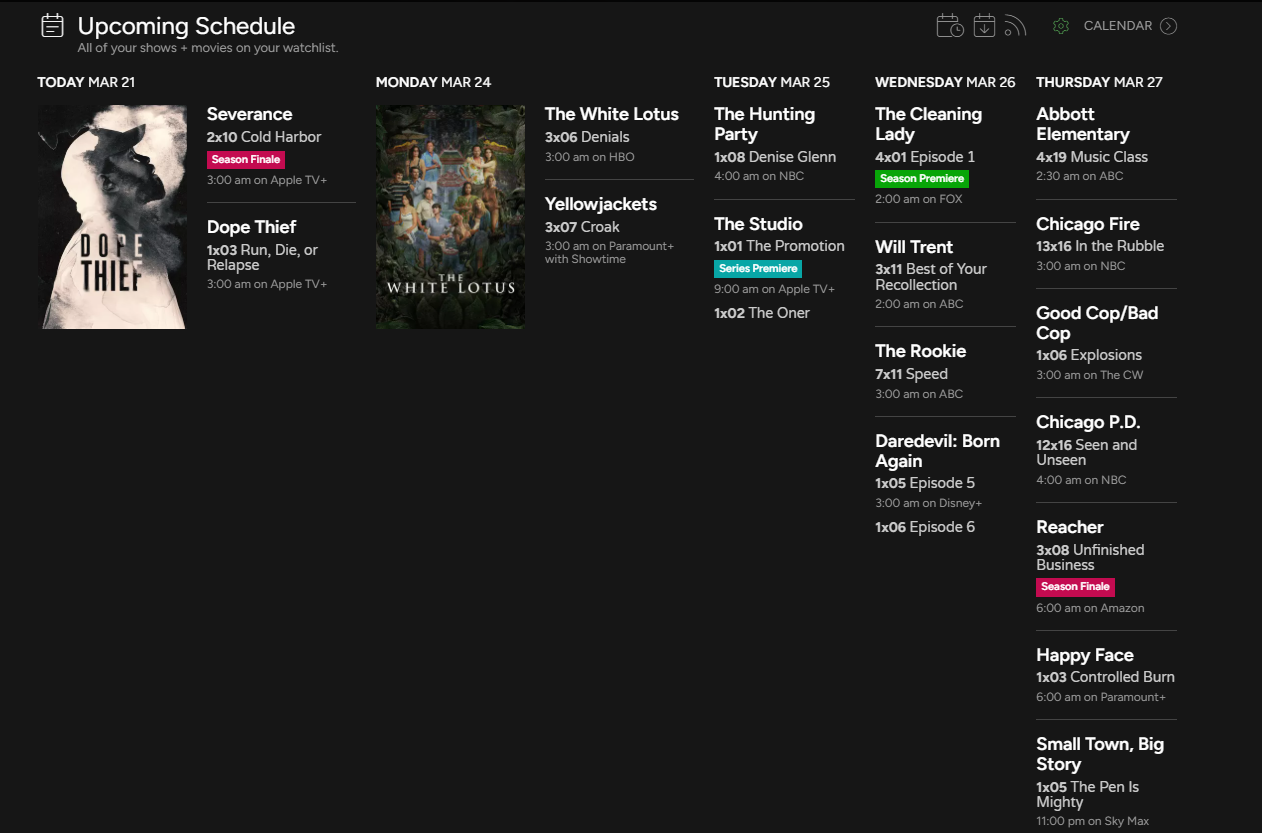This screenshot has height=833, width=1262.
Task: Open the Severance show title
Action: tap(249, 114)
